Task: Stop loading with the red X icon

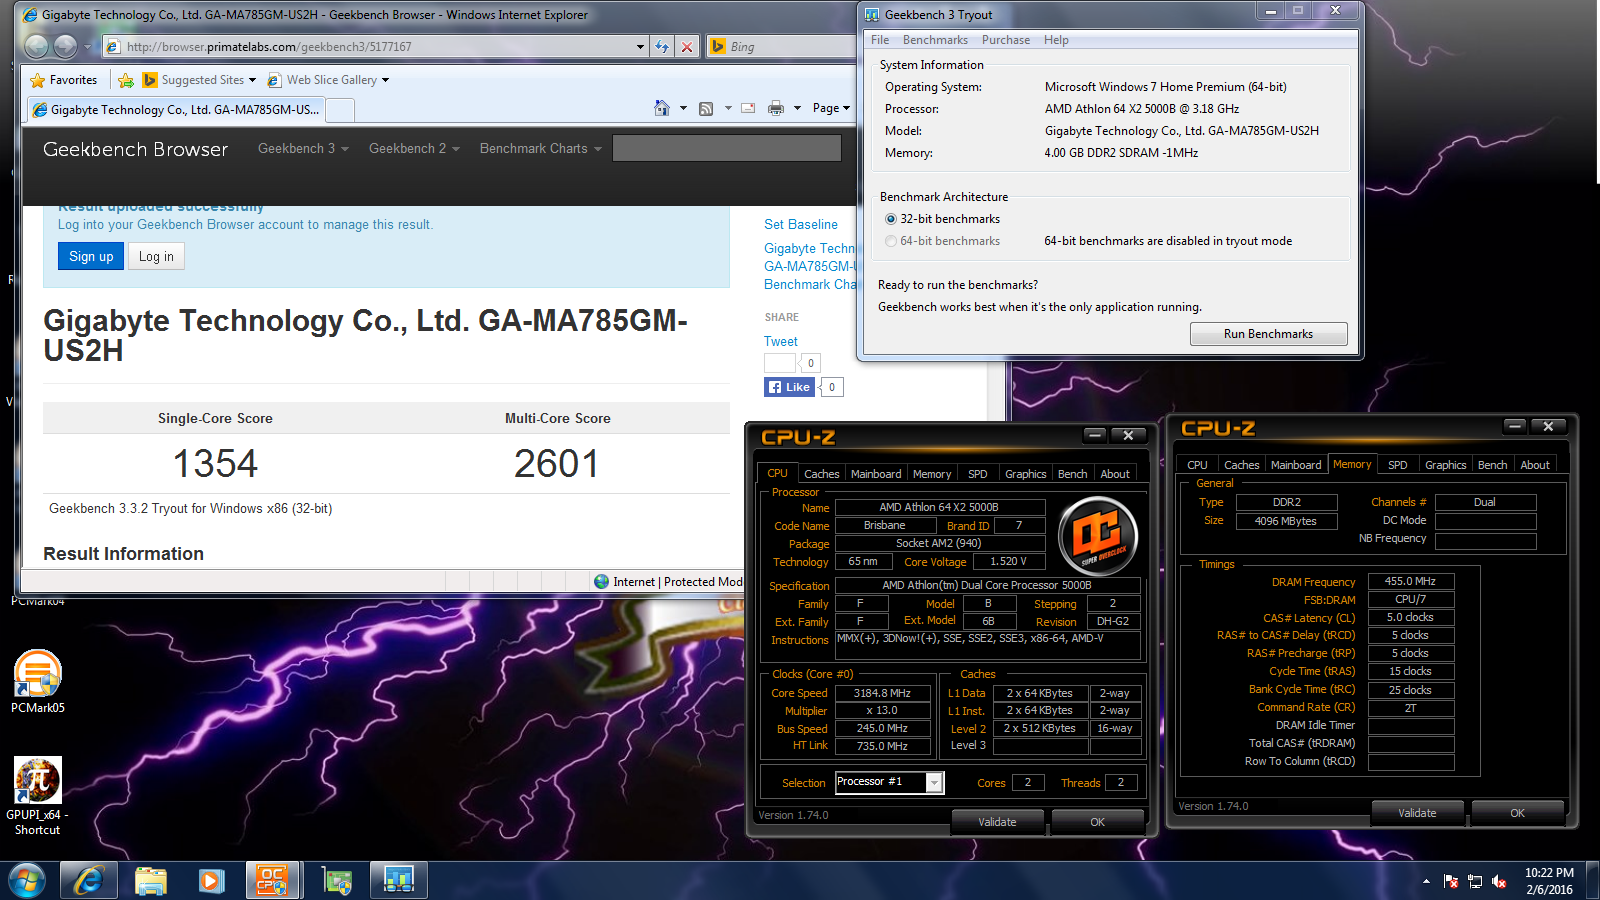Action: tap(687, 46)
